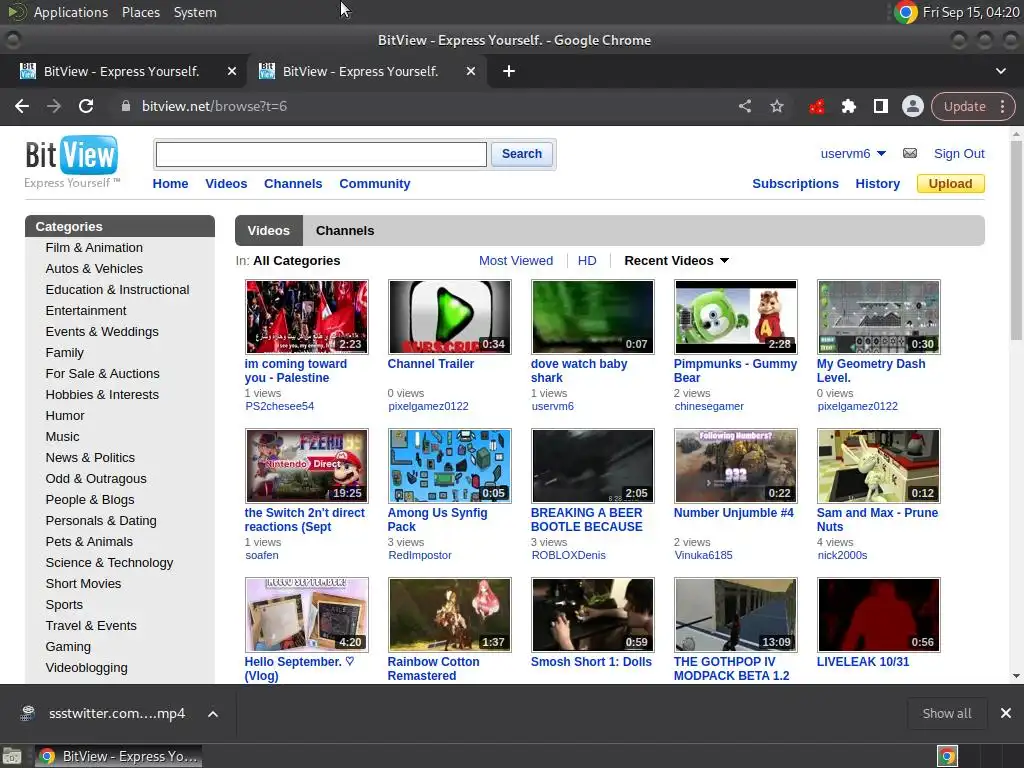Open the Channel Trailer video thumbnail

[x=449, y=317]
